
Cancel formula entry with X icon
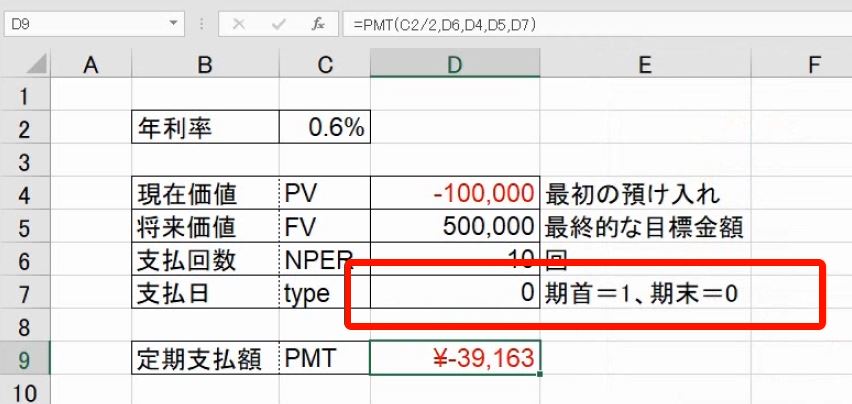pos(238,24)
